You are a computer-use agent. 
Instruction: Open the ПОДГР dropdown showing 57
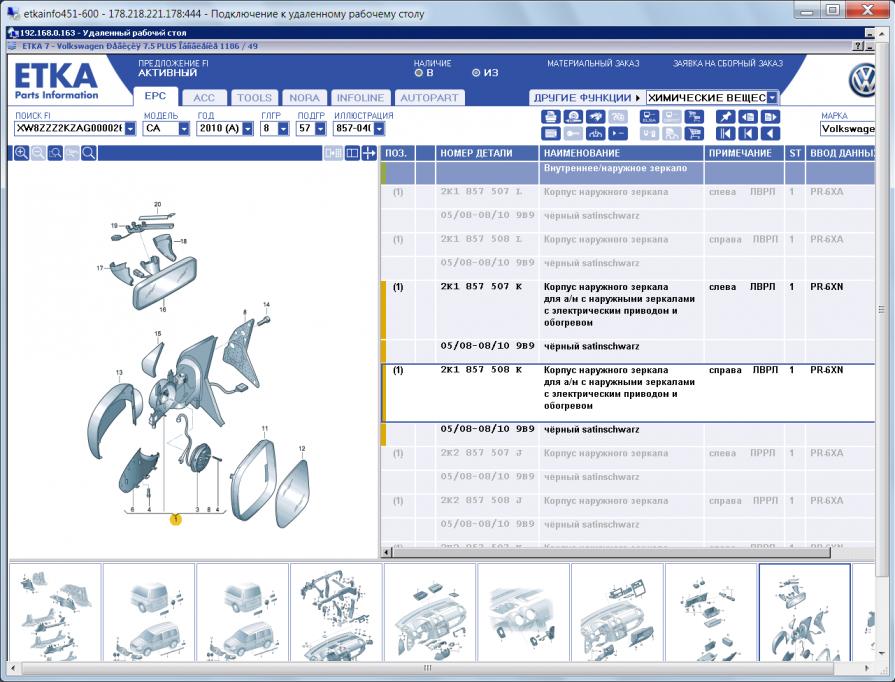coord(321,129)
